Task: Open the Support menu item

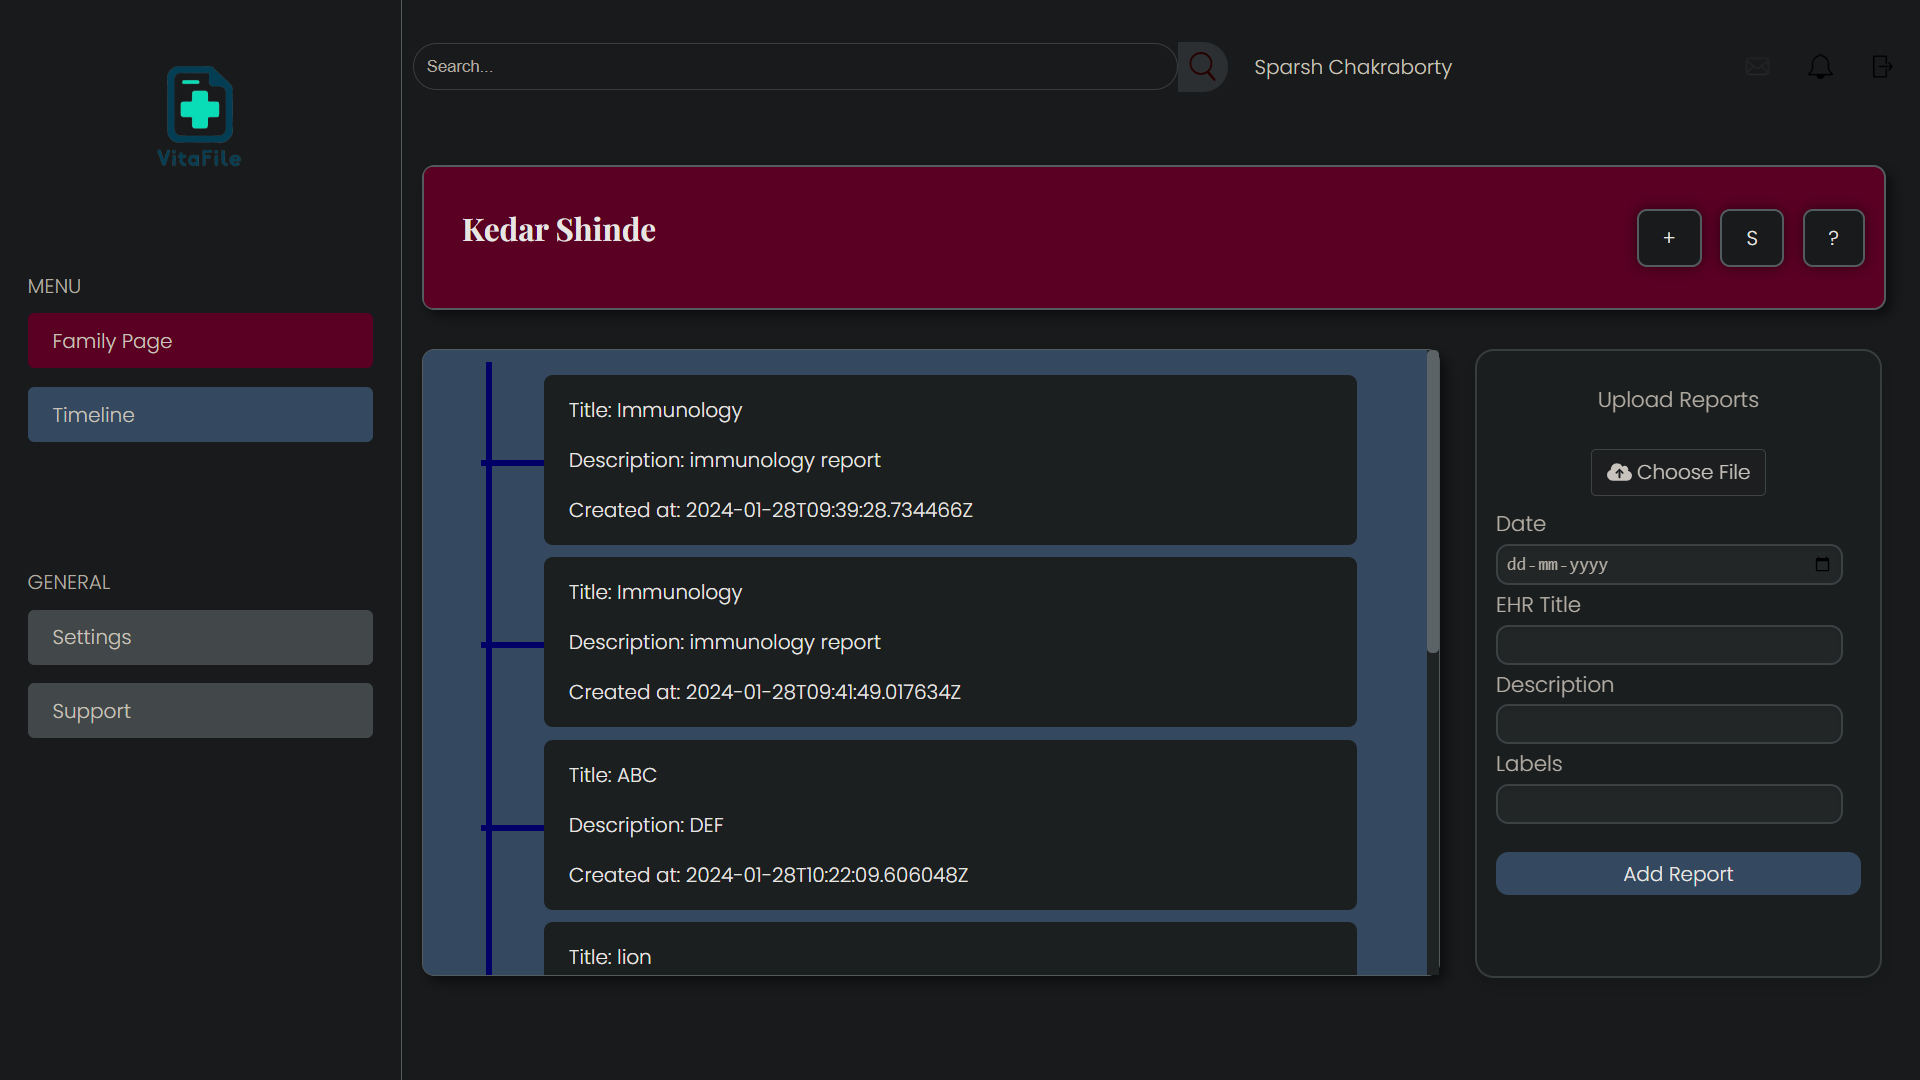Action: tap(200, 711)
